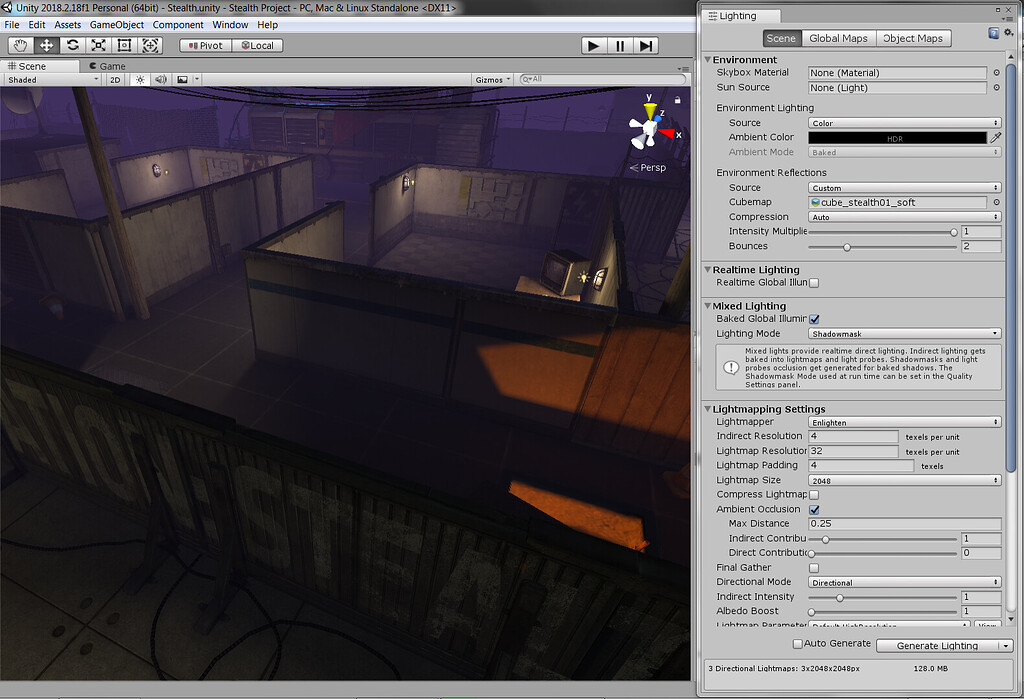Viewport: 1024px width, 699px height.
Task: Click the Generate Lighting button
Action: [x=937, y=645]
